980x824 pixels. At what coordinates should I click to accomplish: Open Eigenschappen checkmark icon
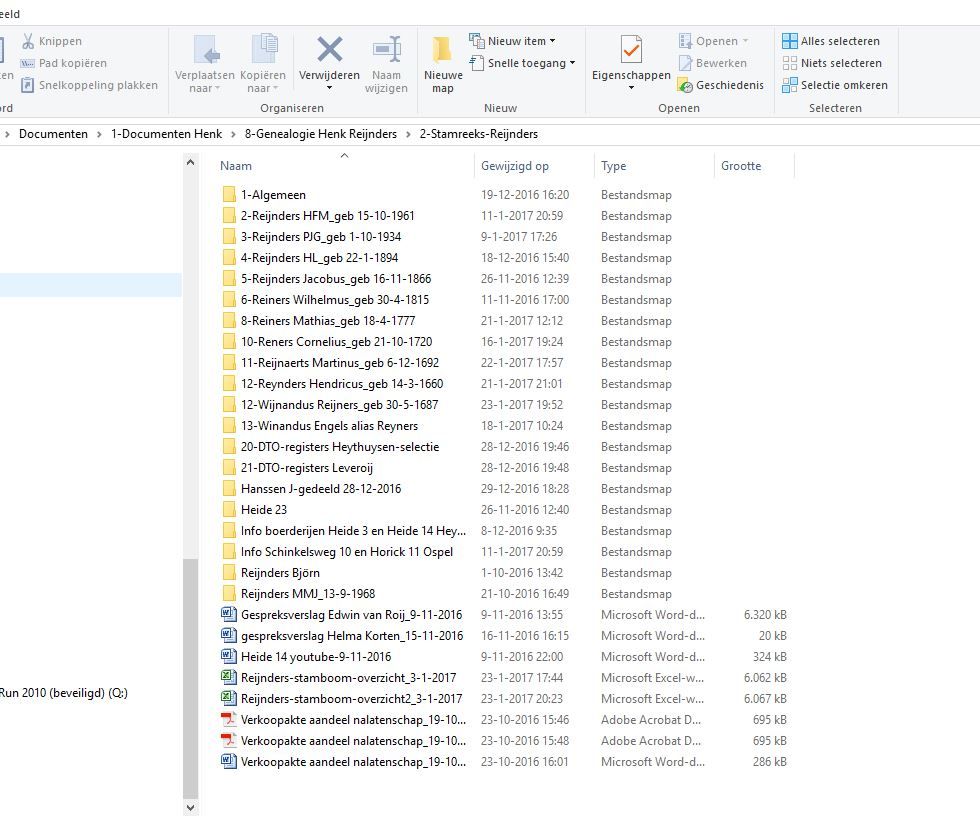(x=631, y=49)
